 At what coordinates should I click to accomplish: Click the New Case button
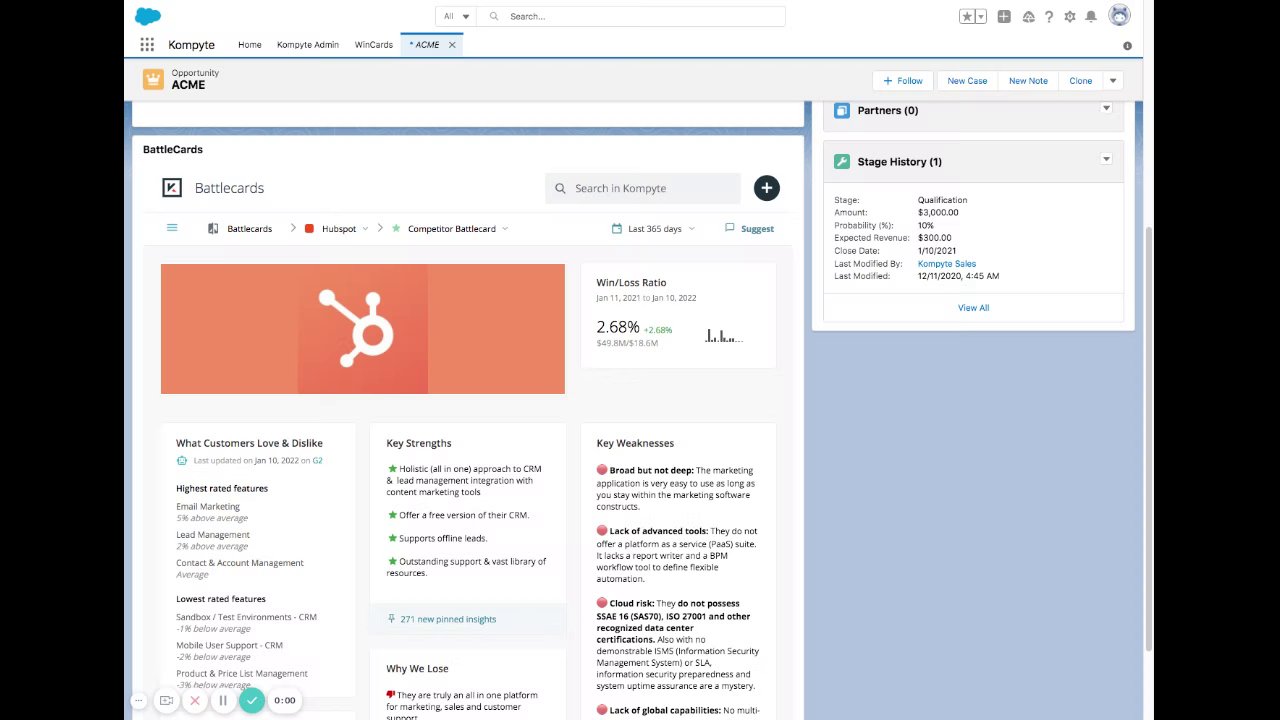point(967,81)
